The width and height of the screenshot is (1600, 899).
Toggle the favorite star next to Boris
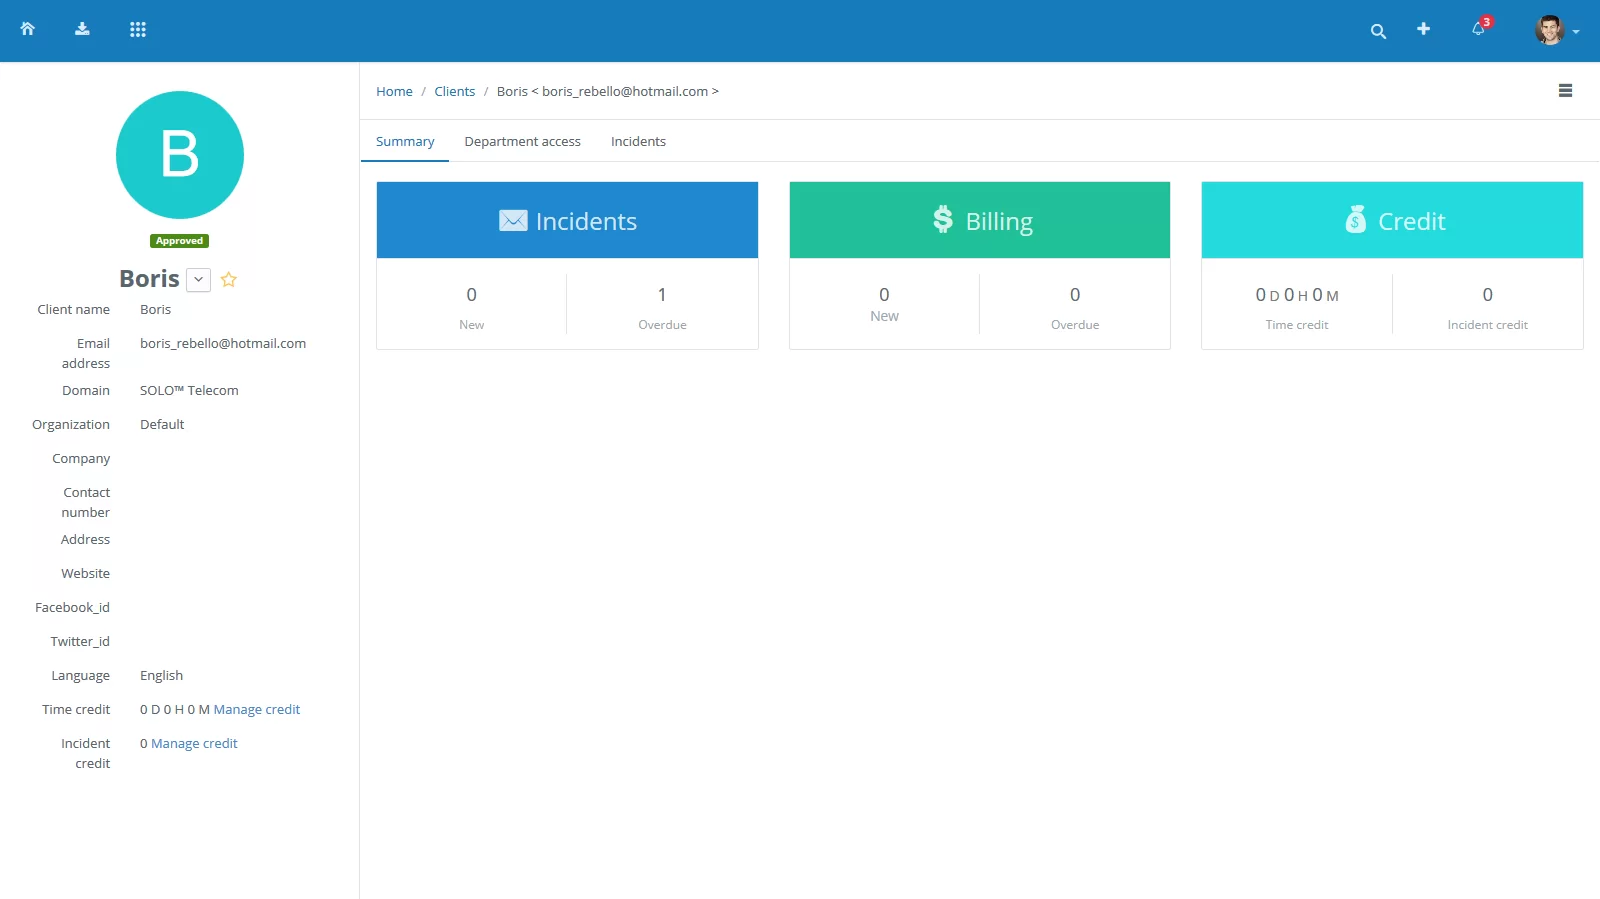click(229, 280)
